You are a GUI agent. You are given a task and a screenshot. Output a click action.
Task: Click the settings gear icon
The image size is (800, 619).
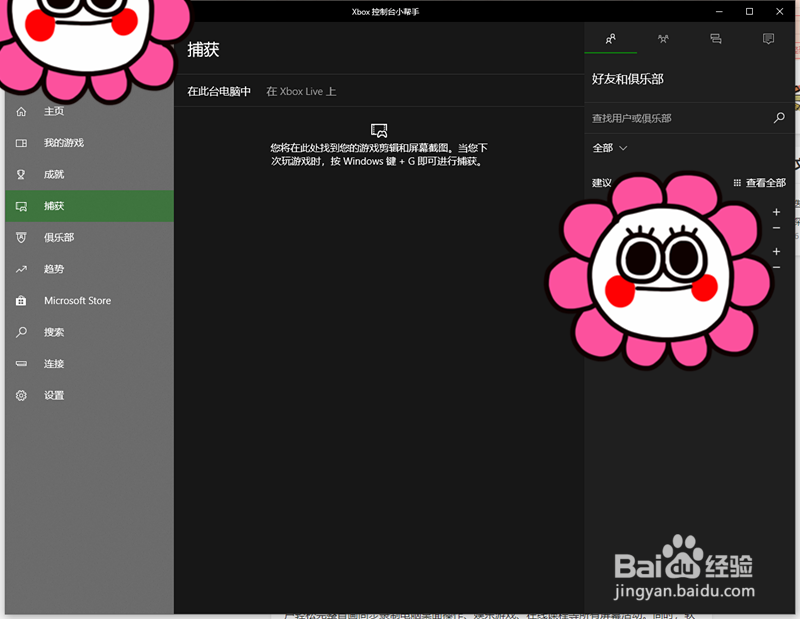[21, 395]
